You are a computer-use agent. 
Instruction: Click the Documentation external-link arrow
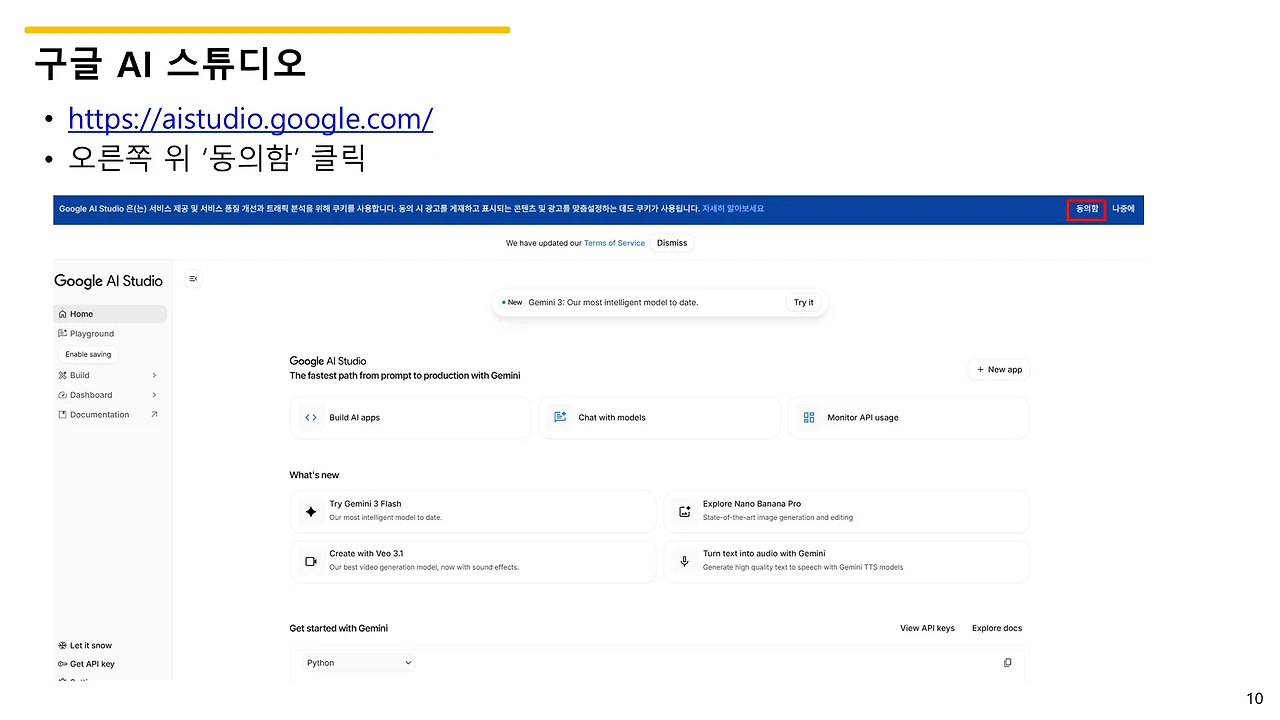point(154,414)
